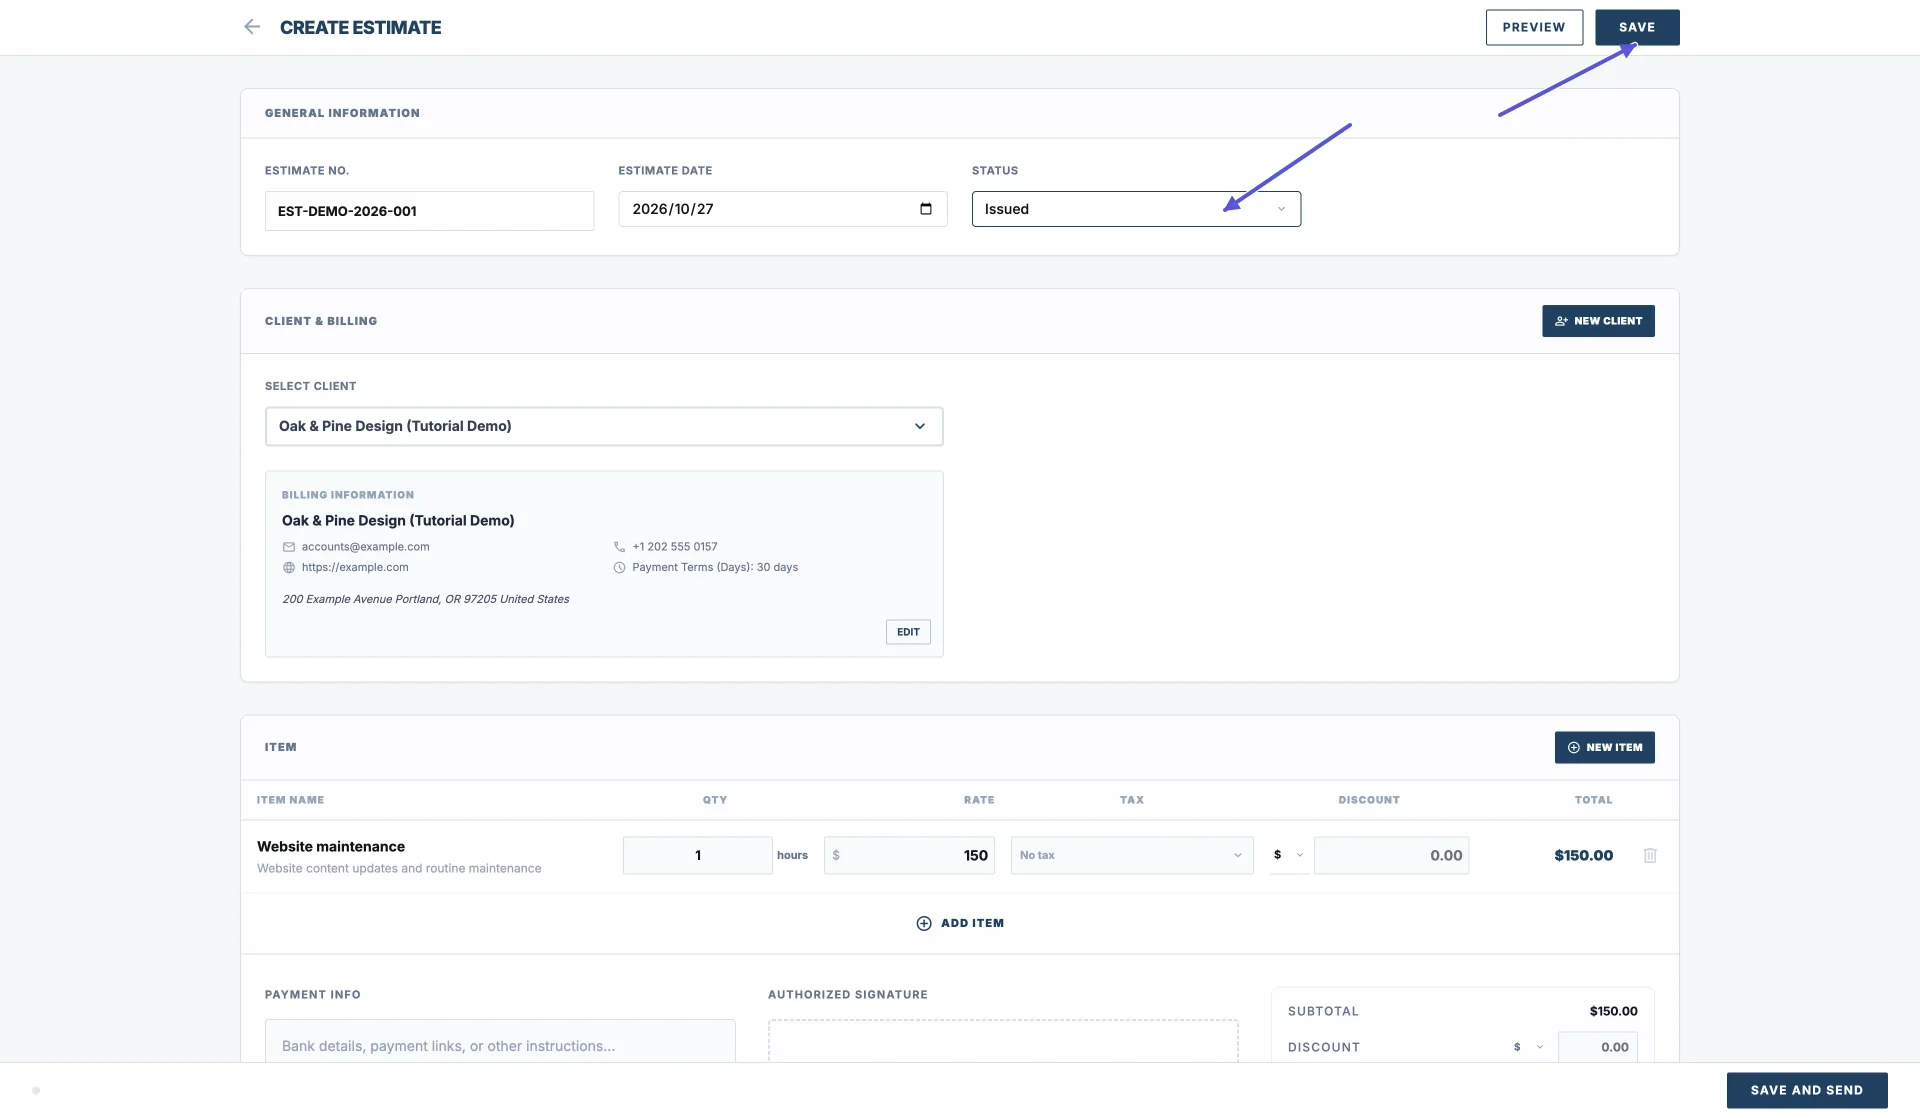Click the Estimate Date field
1920x1118 pixels.
click(x=783, y=209)
